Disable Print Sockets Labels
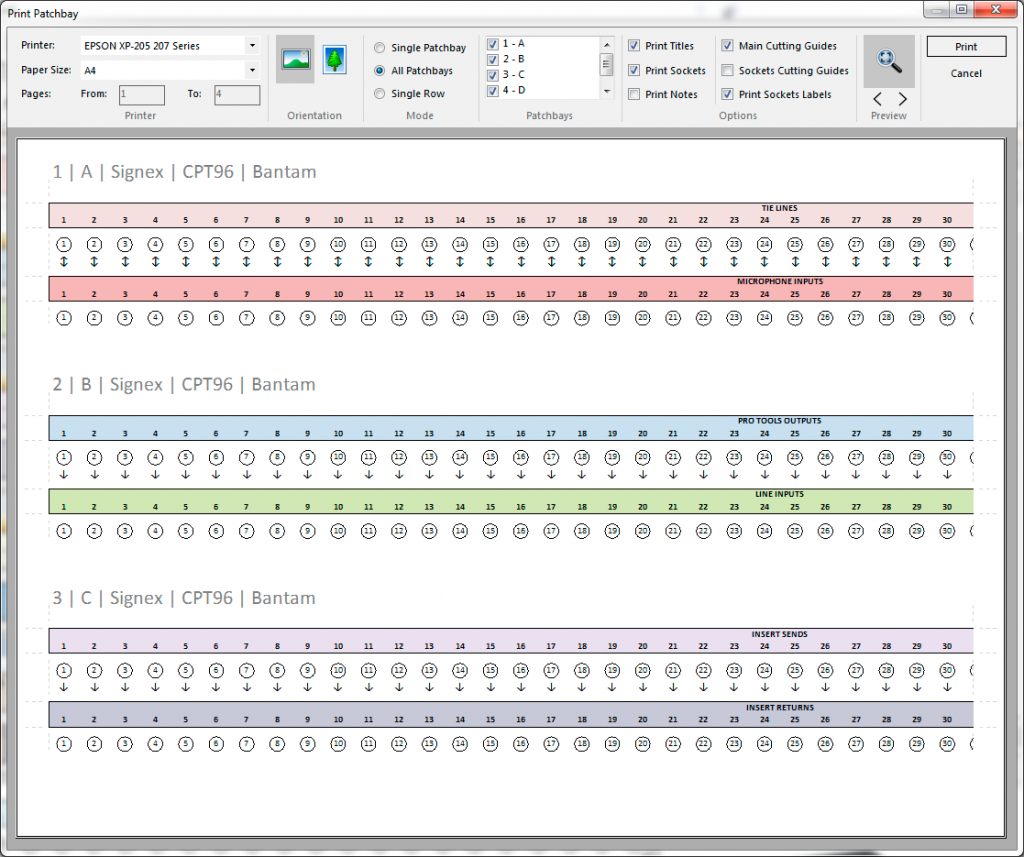 click(x=727, y=94)
